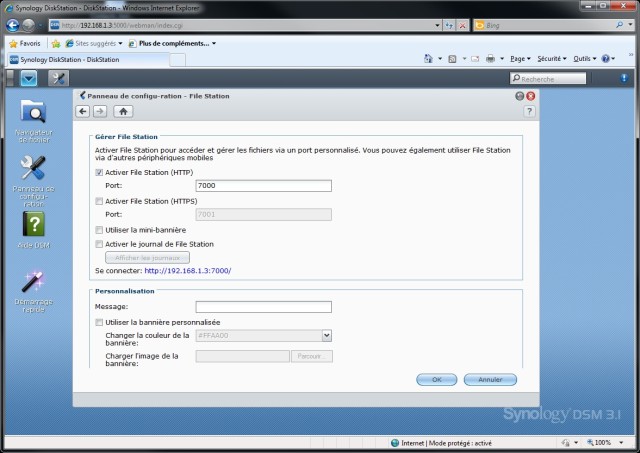Click the Parcourir browse button
640x453 pixels.
(312, 356)
